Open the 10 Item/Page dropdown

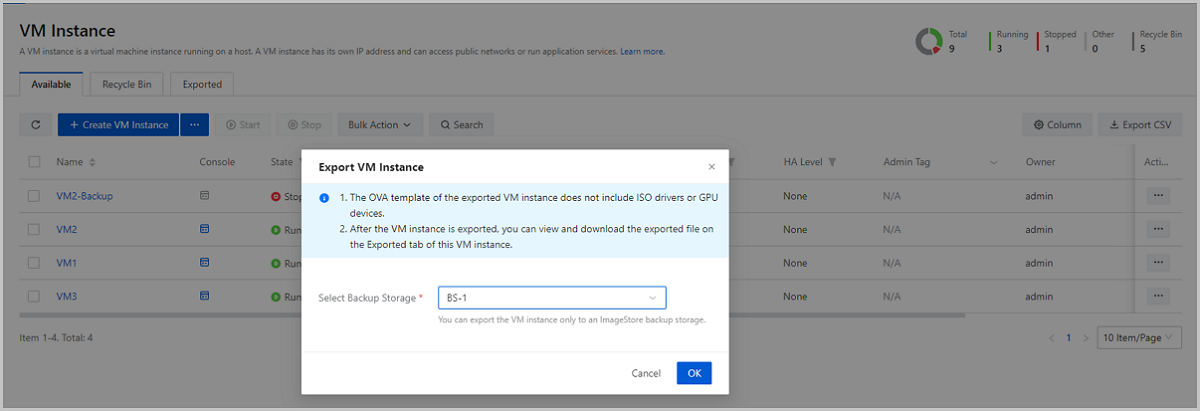(x=1139, y=338)
